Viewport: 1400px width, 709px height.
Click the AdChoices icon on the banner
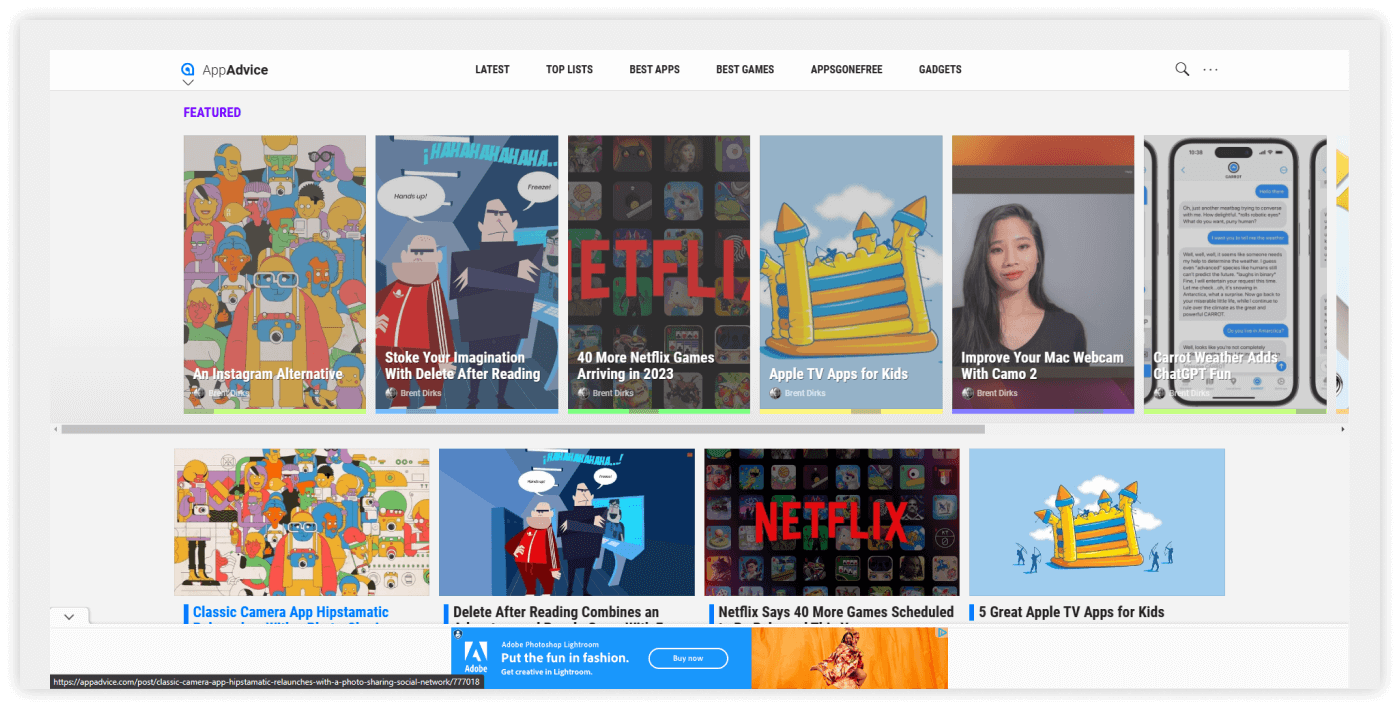(942, 633)
